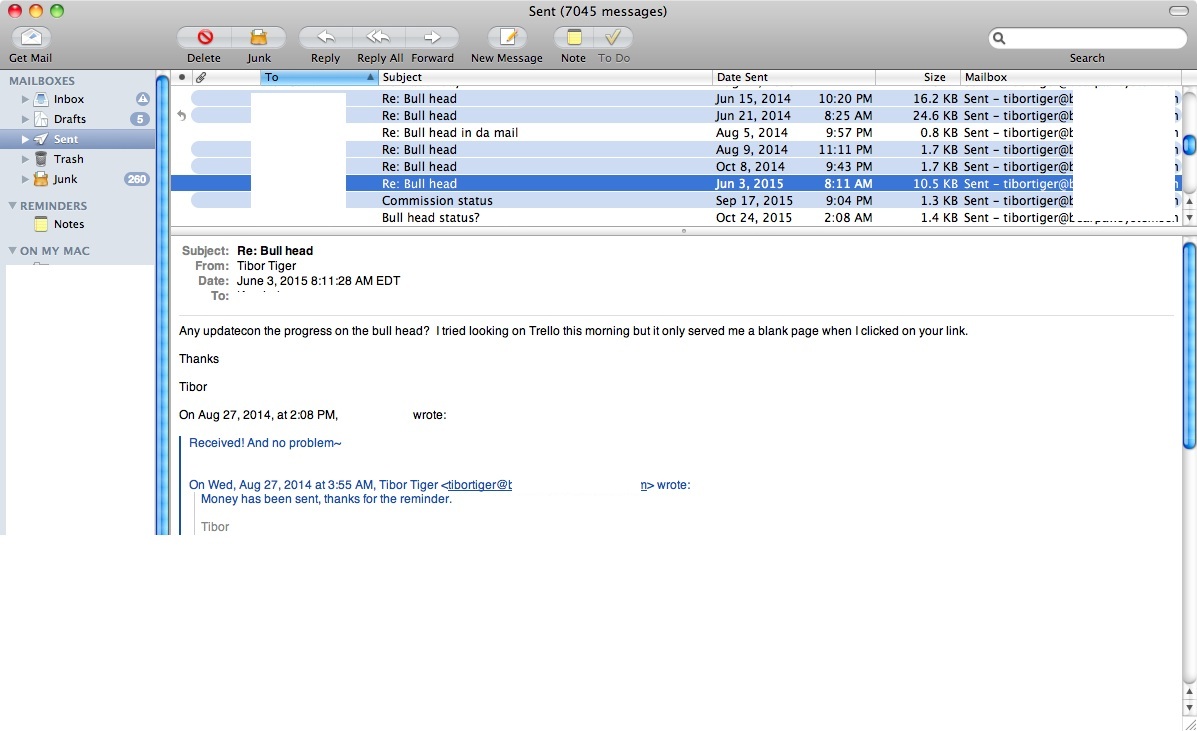Image resolution: width=1197 pixels, height=731 pixels.
Task: Create a new Note
Action: 573,38
